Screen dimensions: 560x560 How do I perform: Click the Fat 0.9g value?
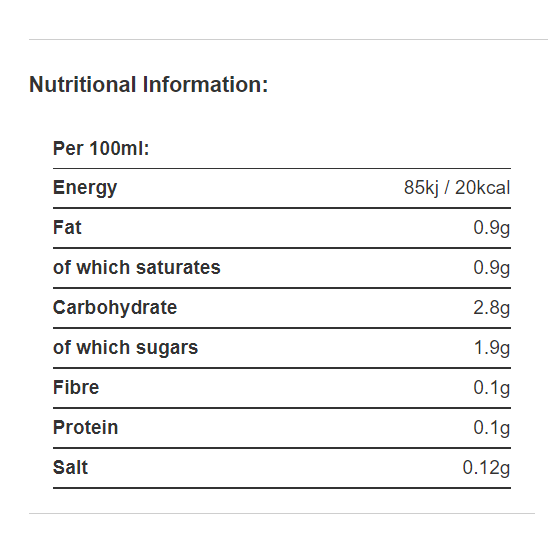[491, 228]
